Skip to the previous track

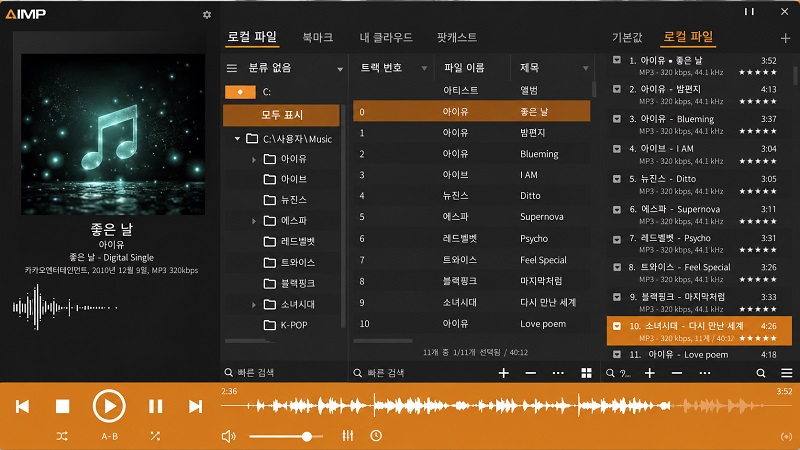click(x=22, y=407)
